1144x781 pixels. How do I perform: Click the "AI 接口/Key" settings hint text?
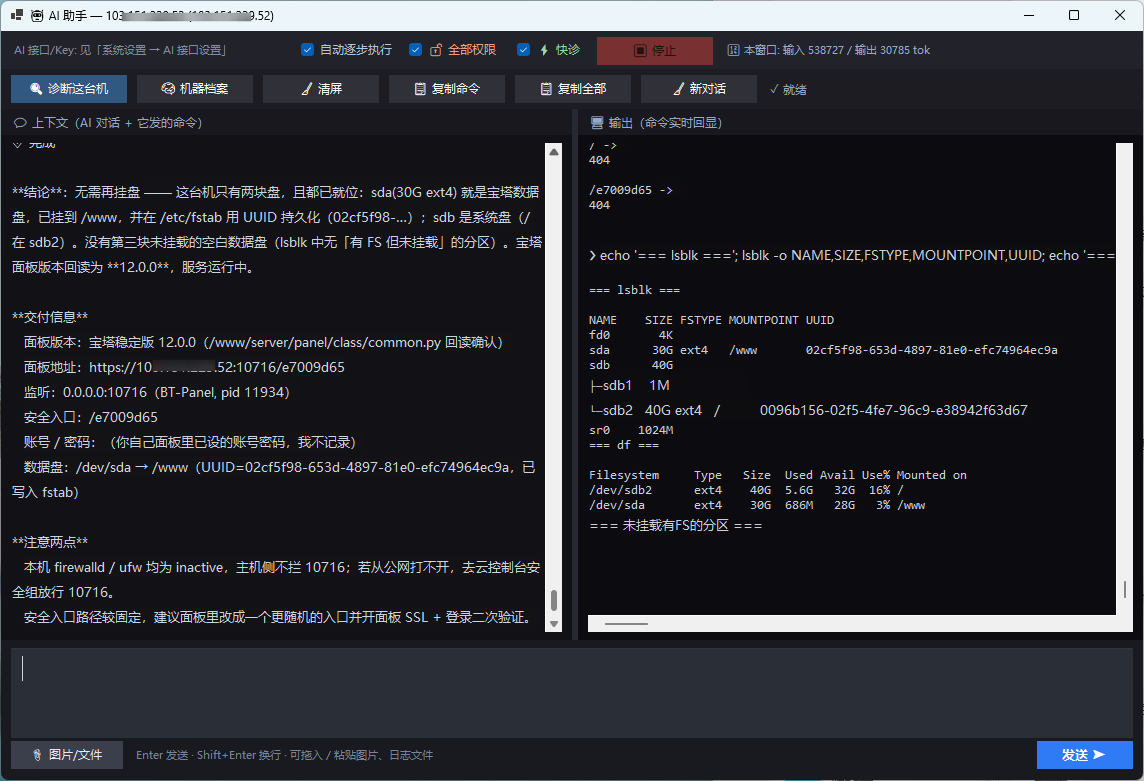[120, 50]
